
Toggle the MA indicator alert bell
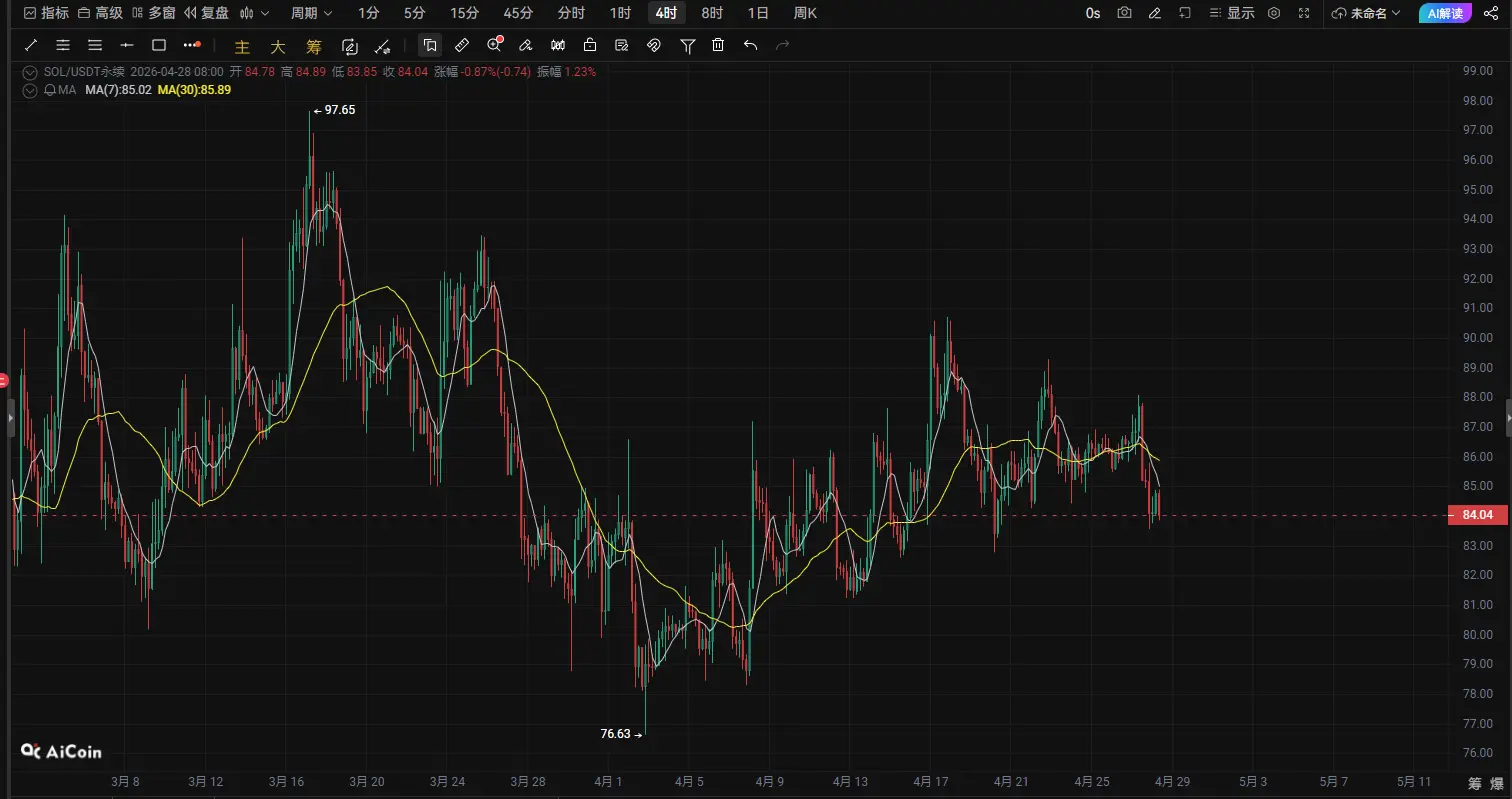tap(50, 90)
